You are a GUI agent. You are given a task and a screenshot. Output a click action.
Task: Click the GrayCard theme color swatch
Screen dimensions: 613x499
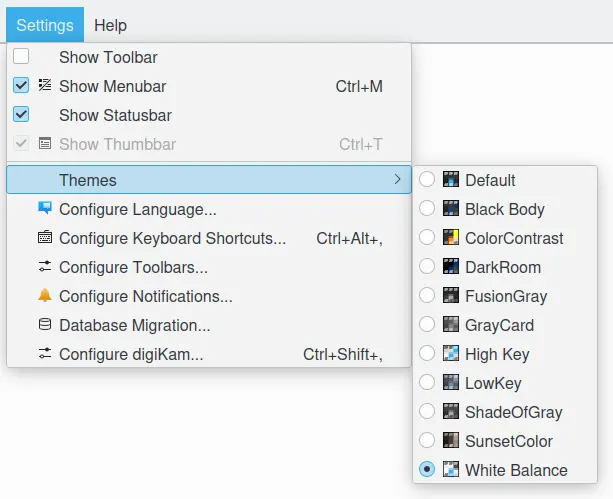[x=451, y=325]
